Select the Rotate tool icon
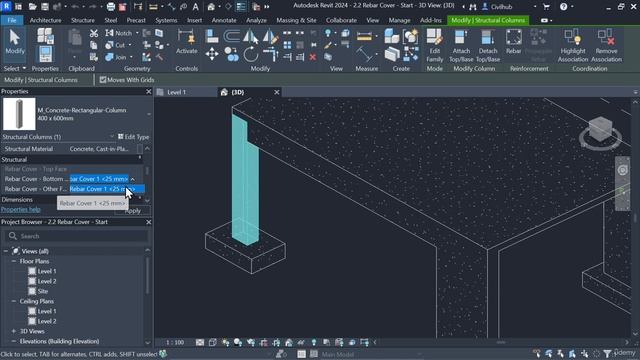 pyautogui.click(x=251, y=54)
